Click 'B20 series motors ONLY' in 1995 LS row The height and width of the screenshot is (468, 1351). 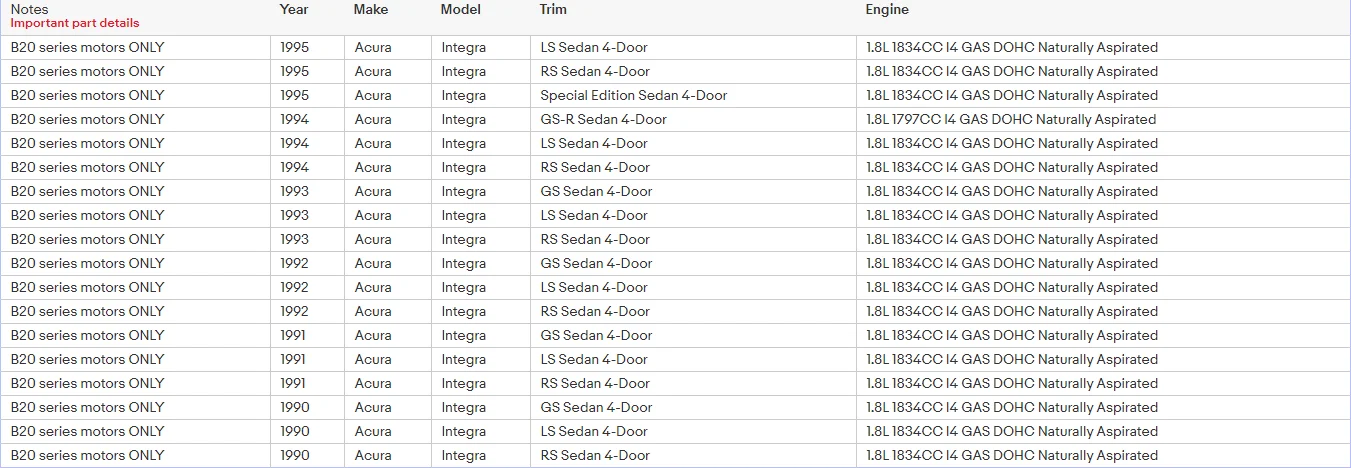pos(87,47)
